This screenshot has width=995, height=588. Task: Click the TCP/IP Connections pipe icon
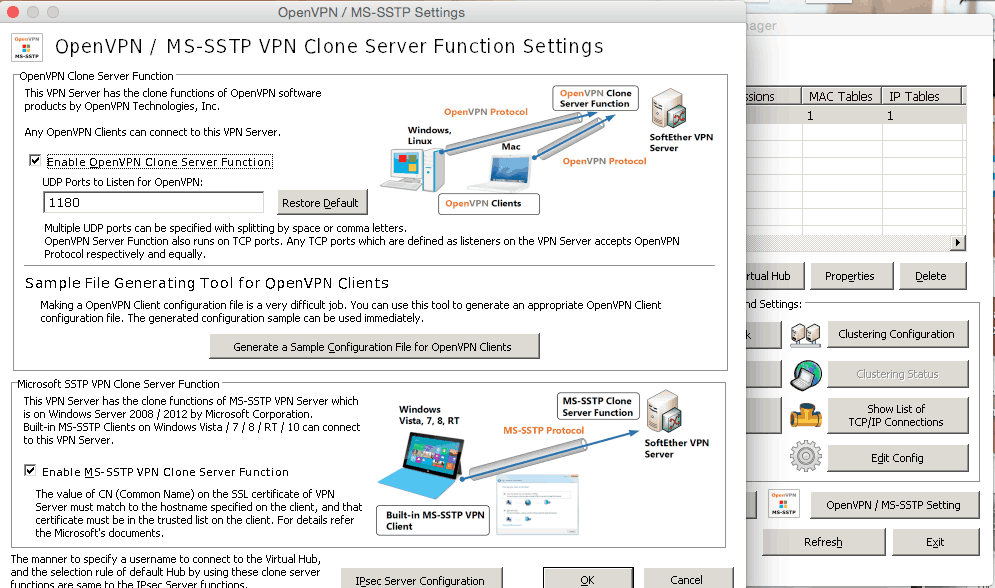coord(806,415)
